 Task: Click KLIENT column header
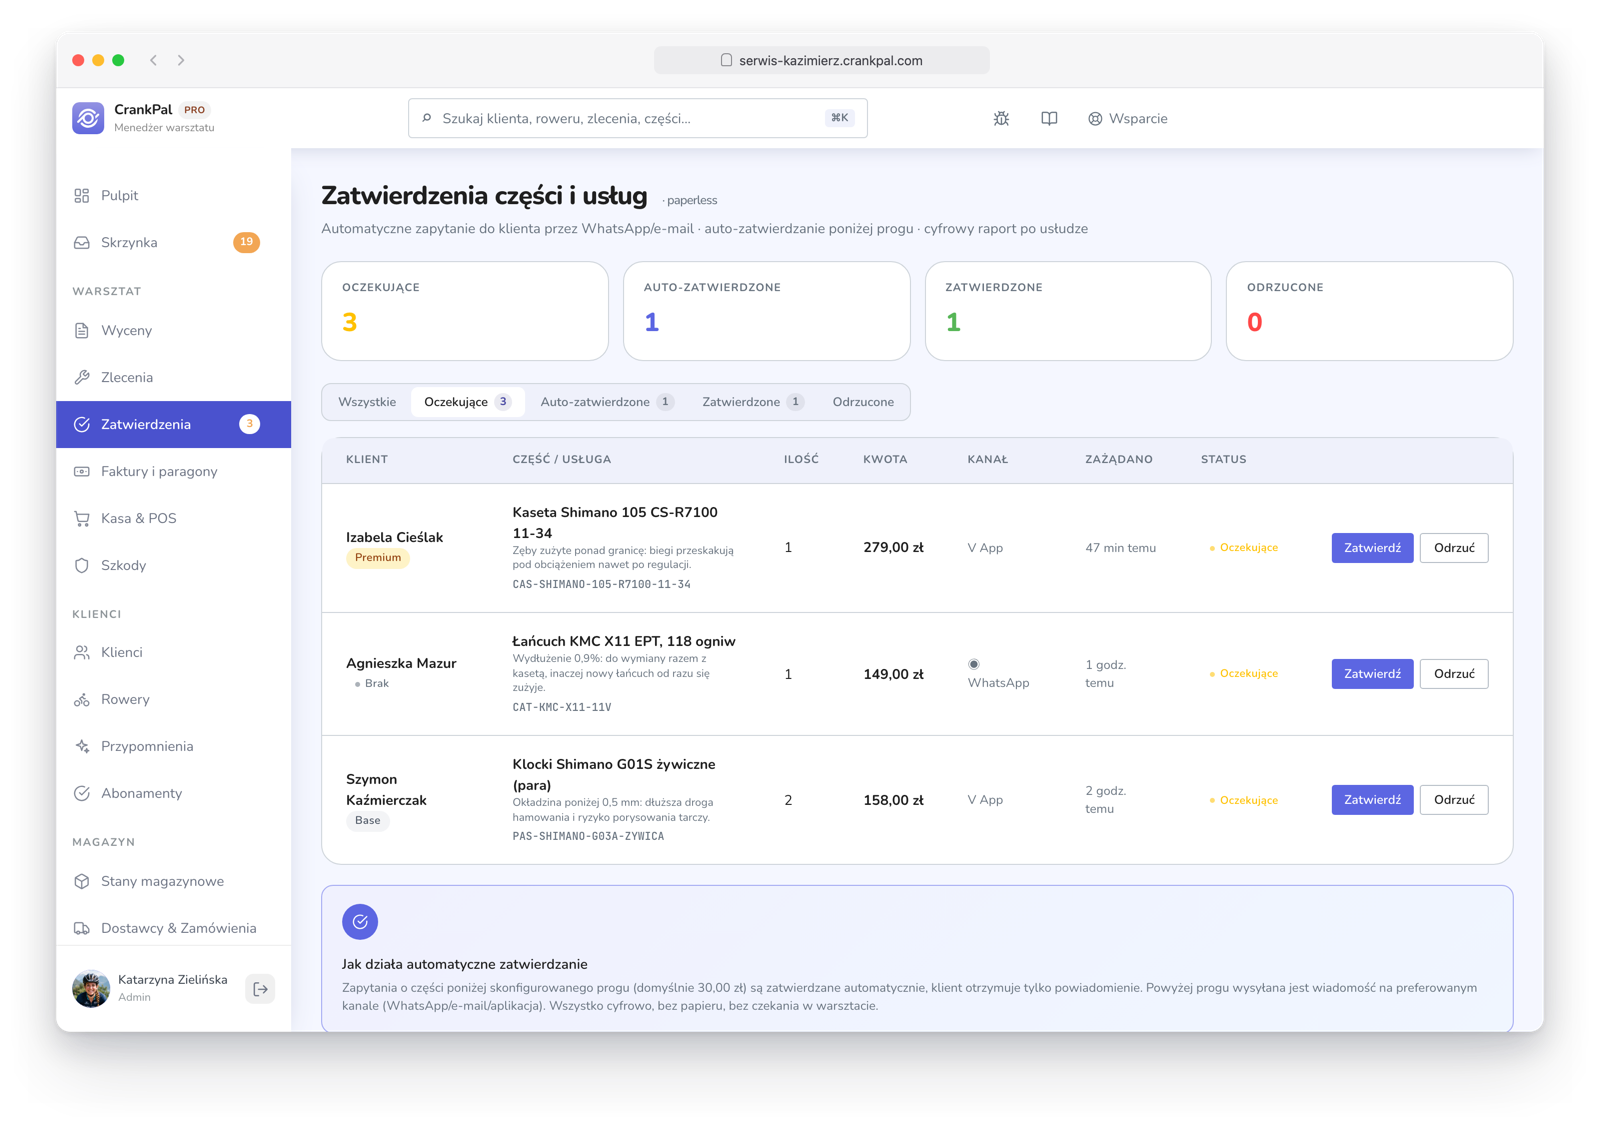point(367,460)
